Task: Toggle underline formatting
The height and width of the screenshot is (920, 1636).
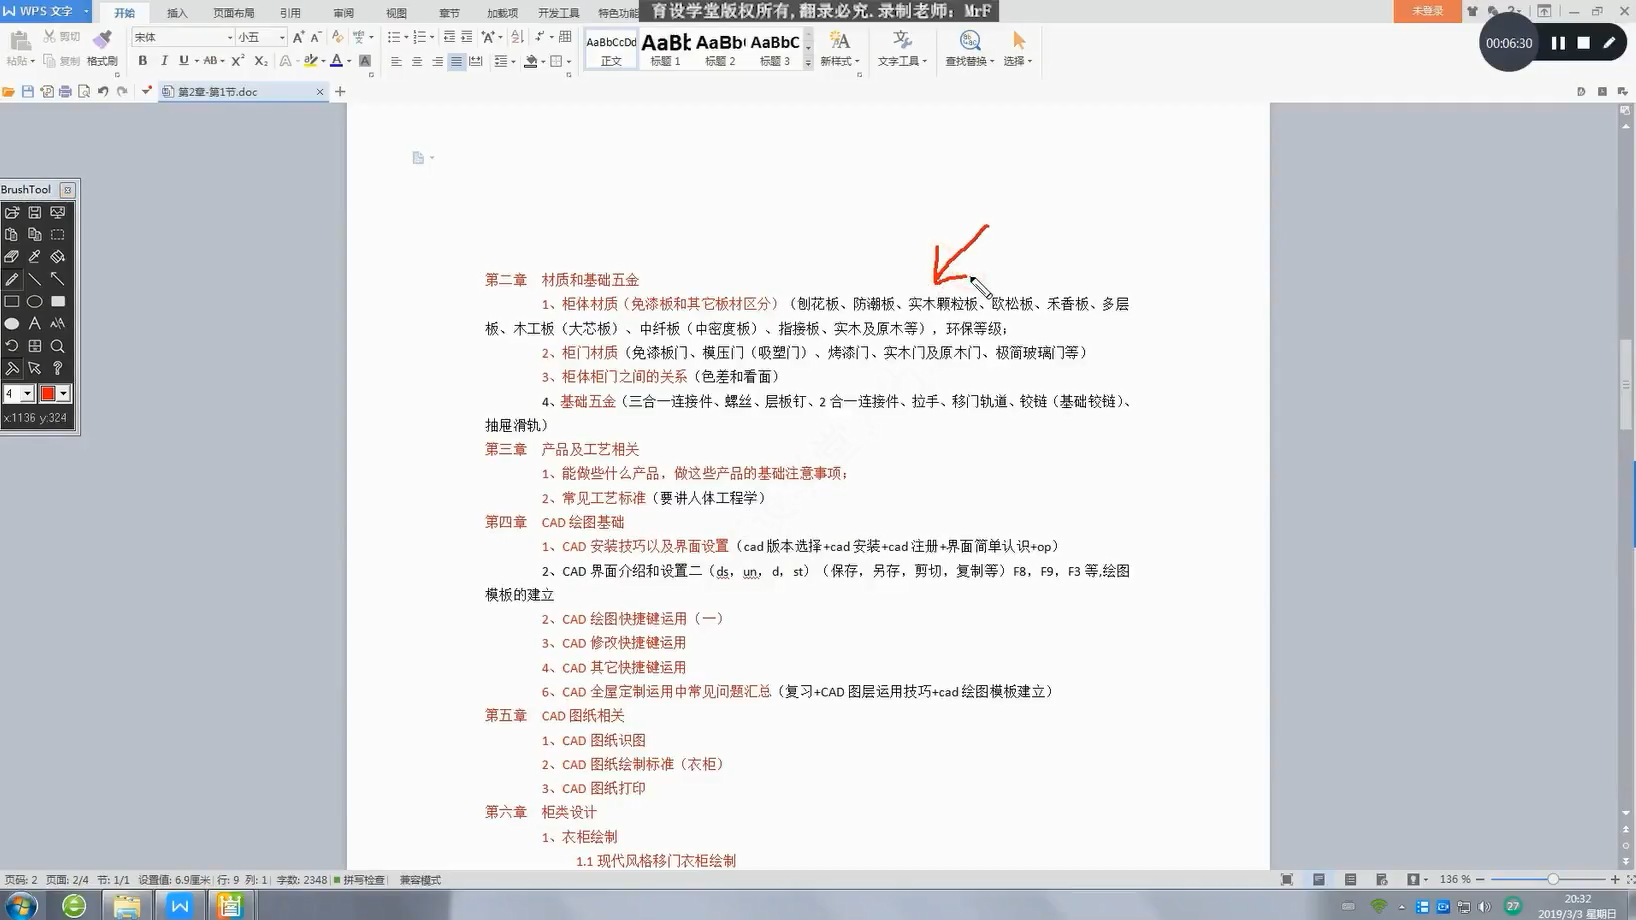Action: tap(184, 61)
